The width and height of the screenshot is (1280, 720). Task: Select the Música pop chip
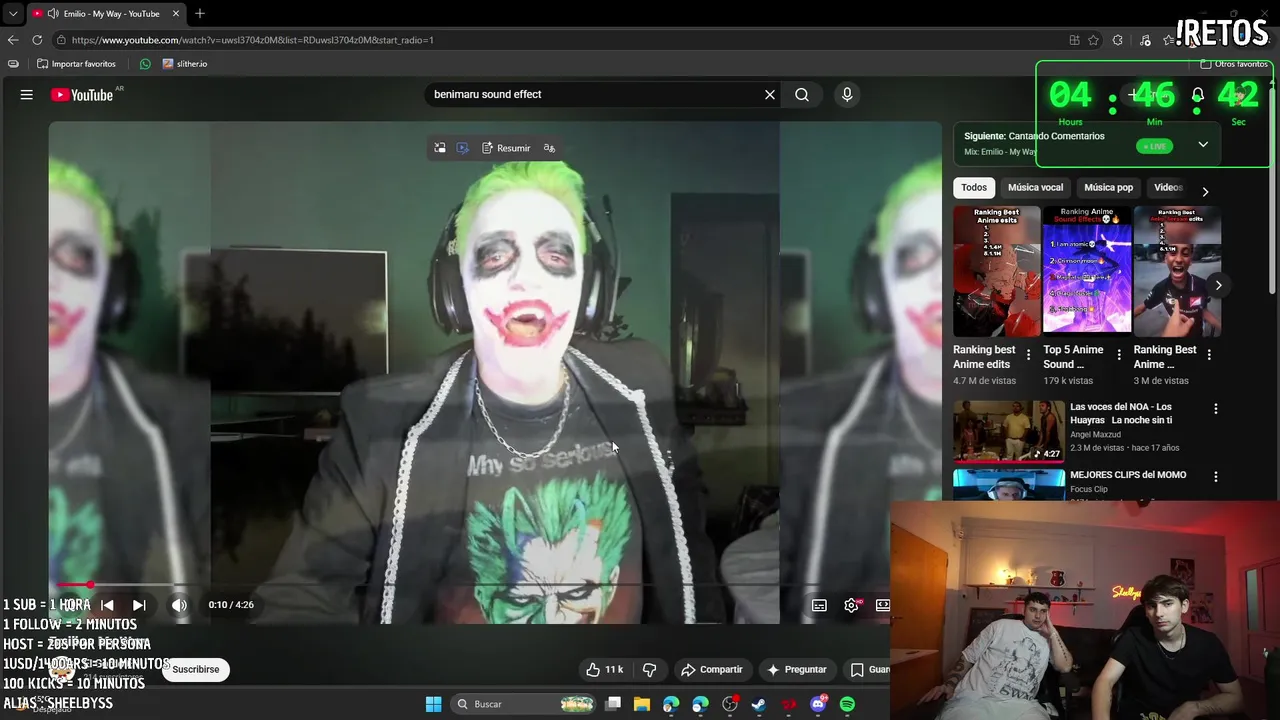pyautogui.click(x=1109, y=187)
